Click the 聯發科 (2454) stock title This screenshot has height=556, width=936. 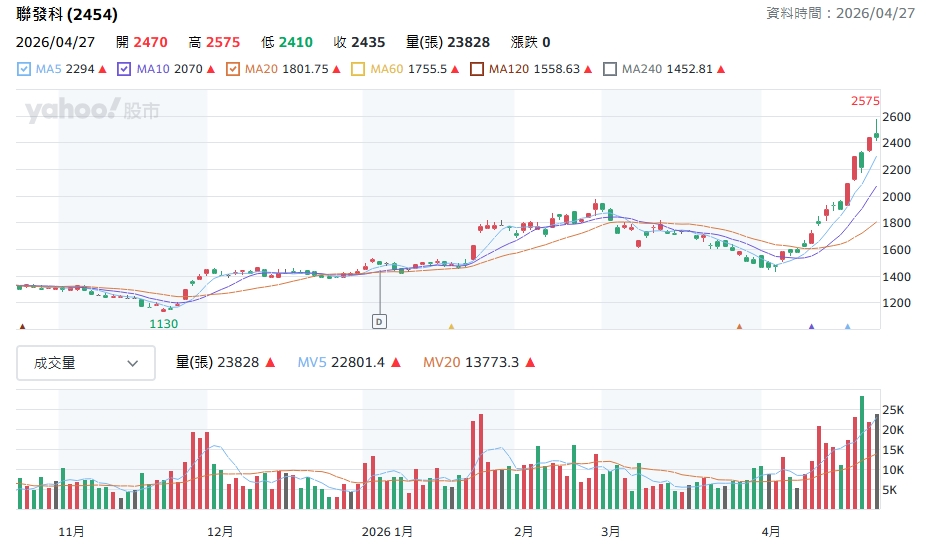click(67, 15)
